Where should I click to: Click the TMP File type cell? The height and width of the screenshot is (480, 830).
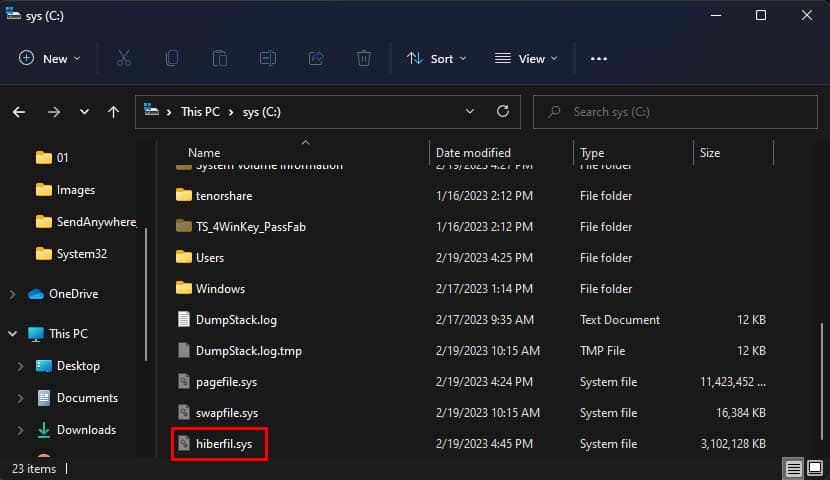tap(602, 350)
